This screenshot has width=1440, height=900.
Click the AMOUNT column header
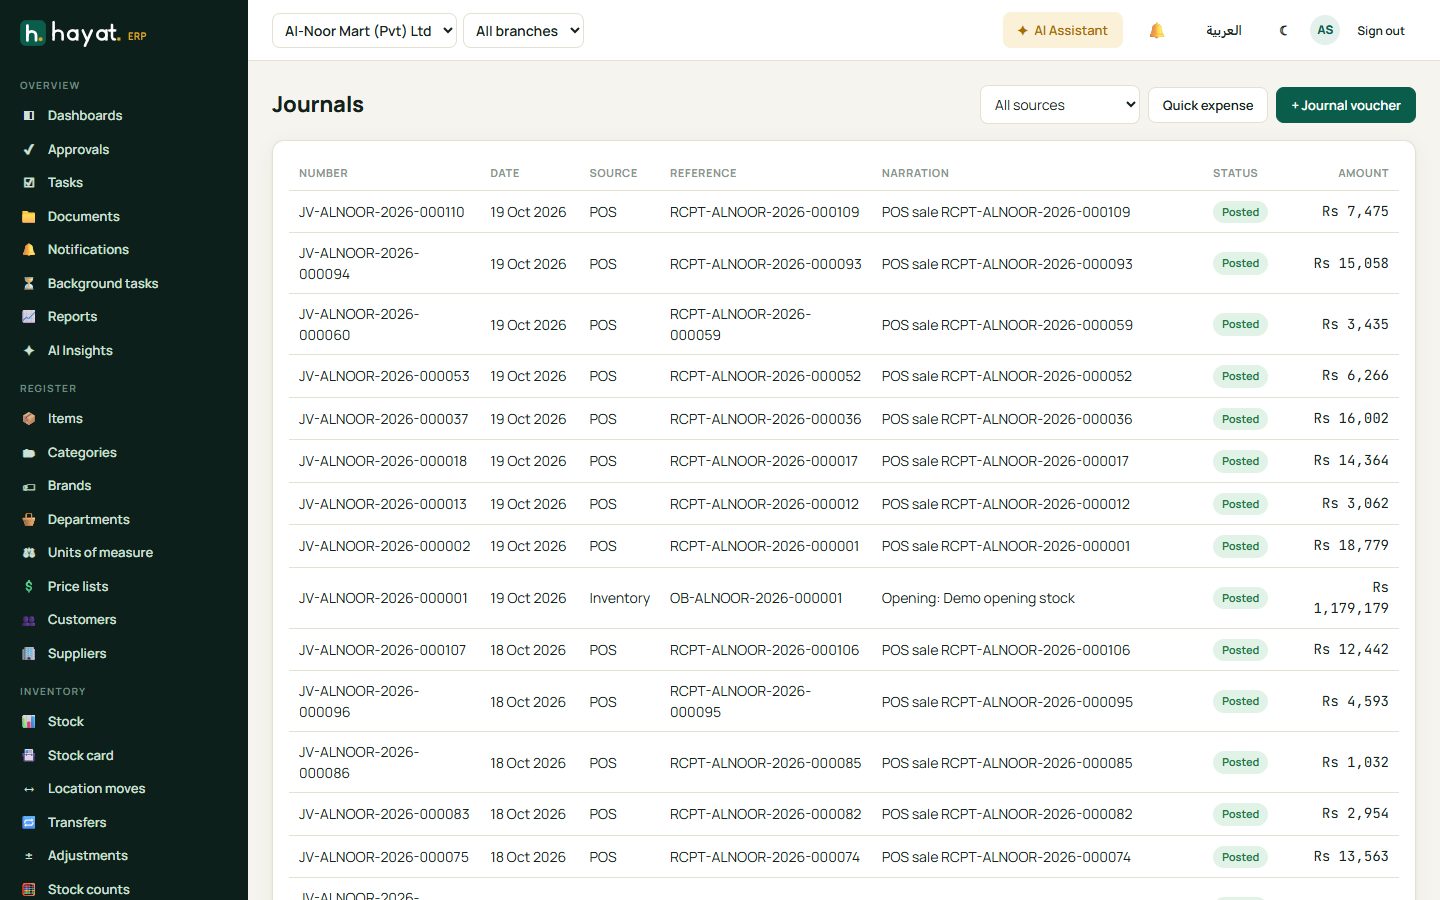click(1363, 173)
